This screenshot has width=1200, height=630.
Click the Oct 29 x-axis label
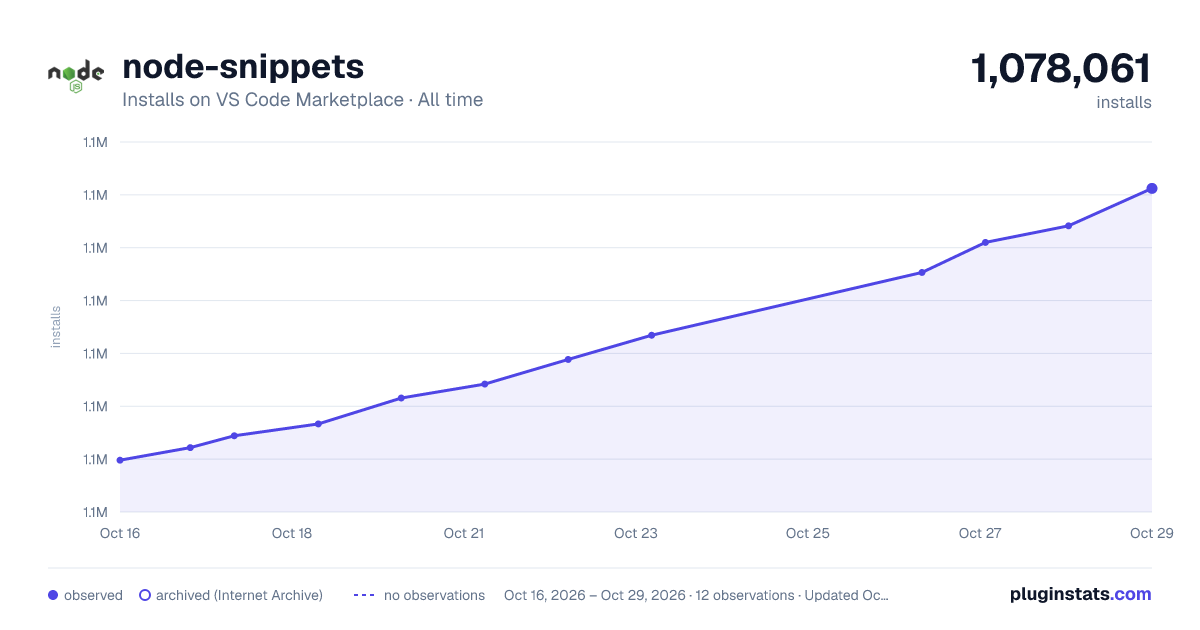click(x=1150, y=533)
